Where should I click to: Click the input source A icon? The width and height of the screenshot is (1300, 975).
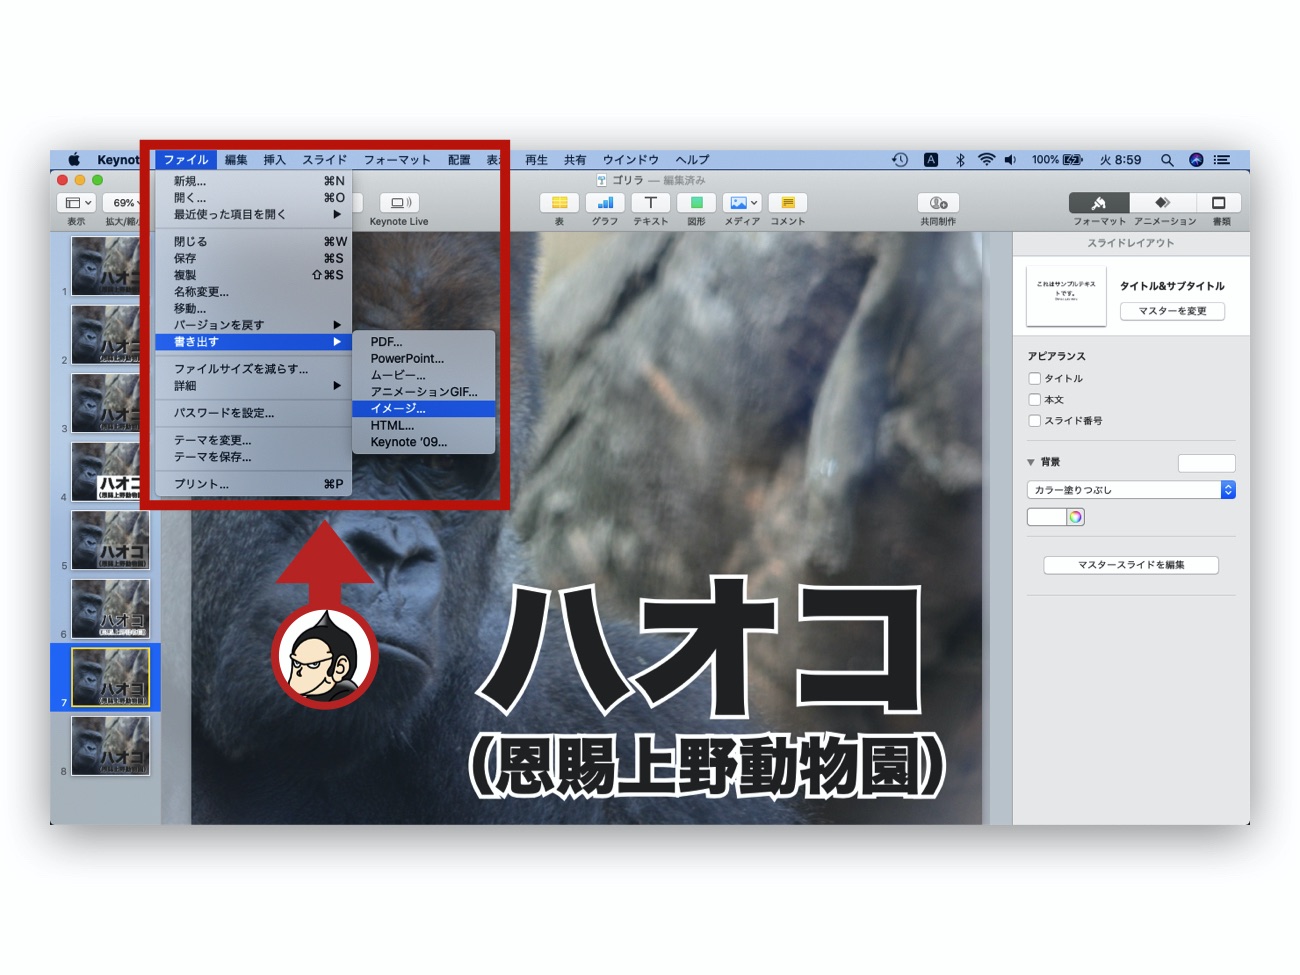[x=931, y=160]
